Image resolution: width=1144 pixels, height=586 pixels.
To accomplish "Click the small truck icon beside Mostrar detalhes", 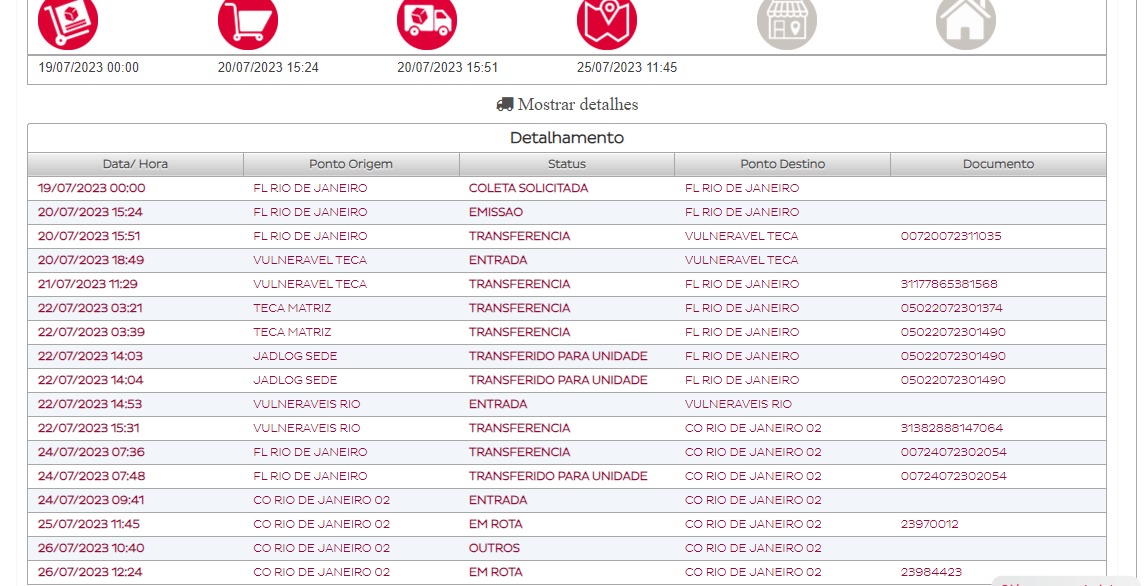I will click(505, 104).
